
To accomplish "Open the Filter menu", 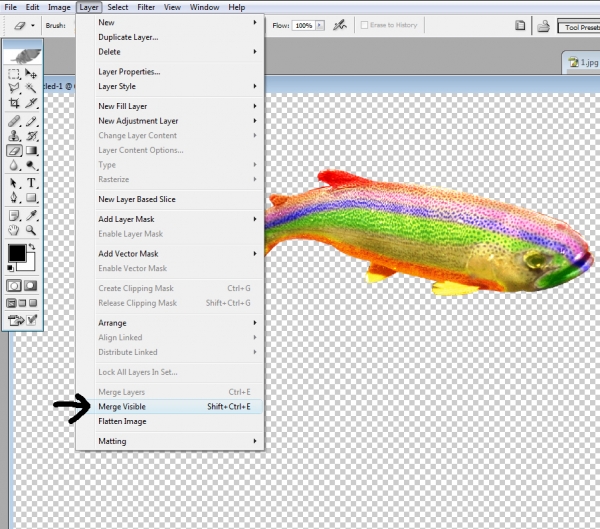I will tap(146, 7).
